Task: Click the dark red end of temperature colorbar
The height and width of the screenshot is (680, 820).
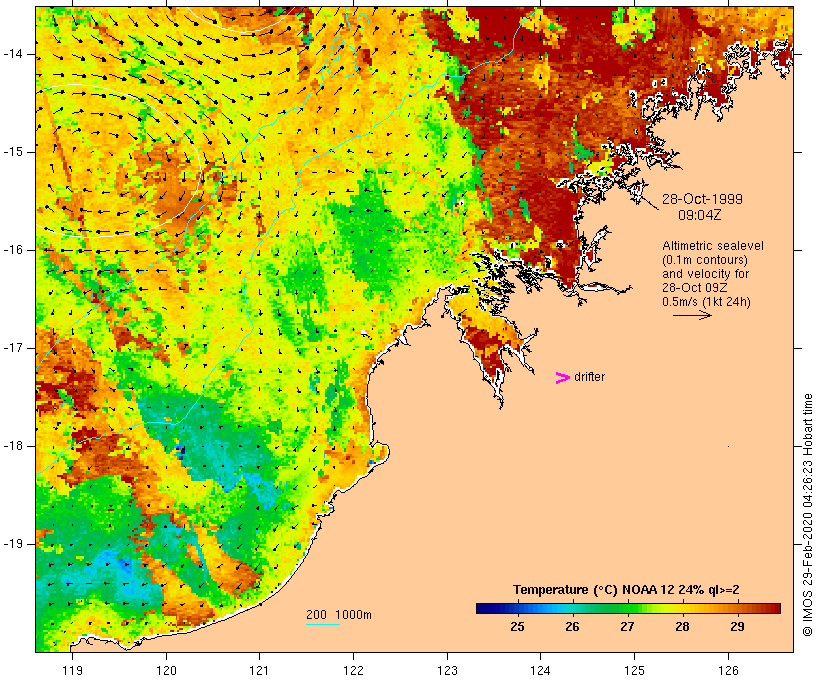Action: coord(773,608)
